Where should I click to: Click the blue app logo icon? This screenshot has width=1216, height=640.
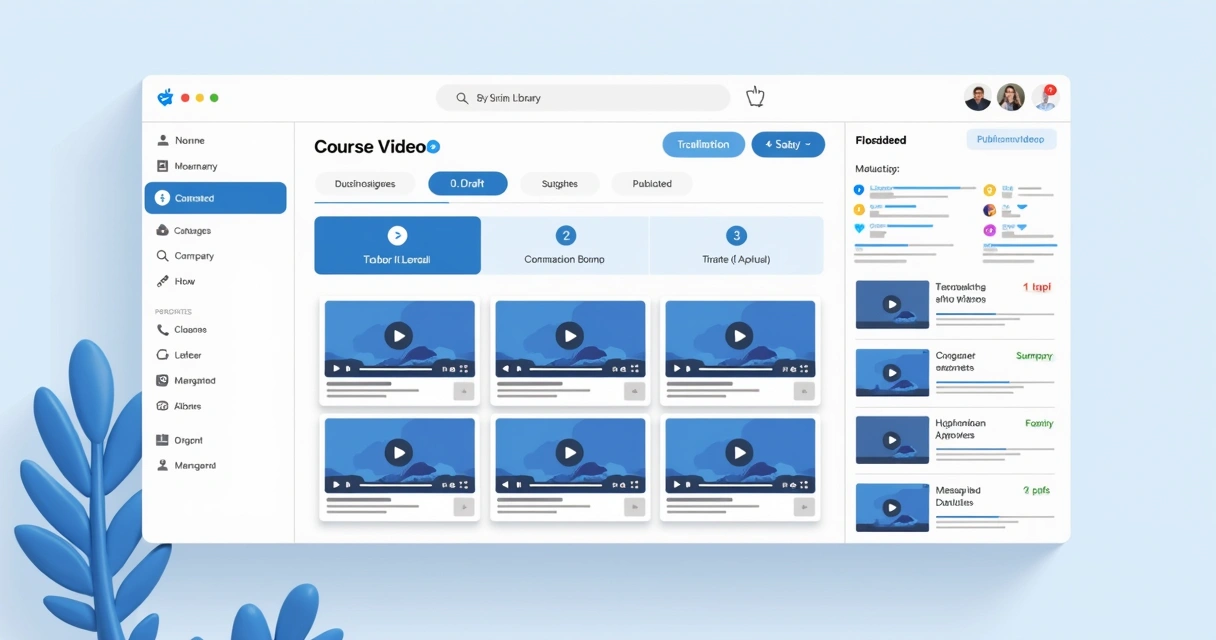(166, 97)
